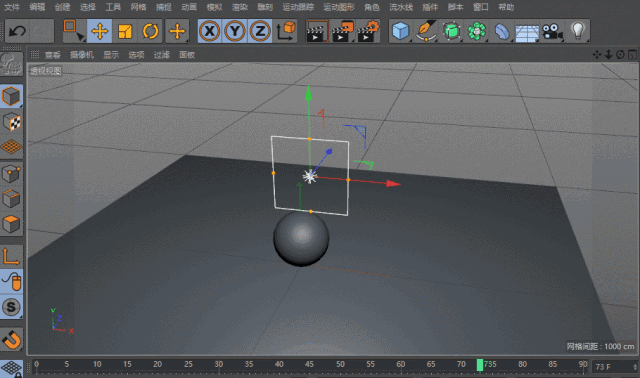Enable Texture mode checkered cube
This screenshot has width=640, height=378.
(11, 122)
